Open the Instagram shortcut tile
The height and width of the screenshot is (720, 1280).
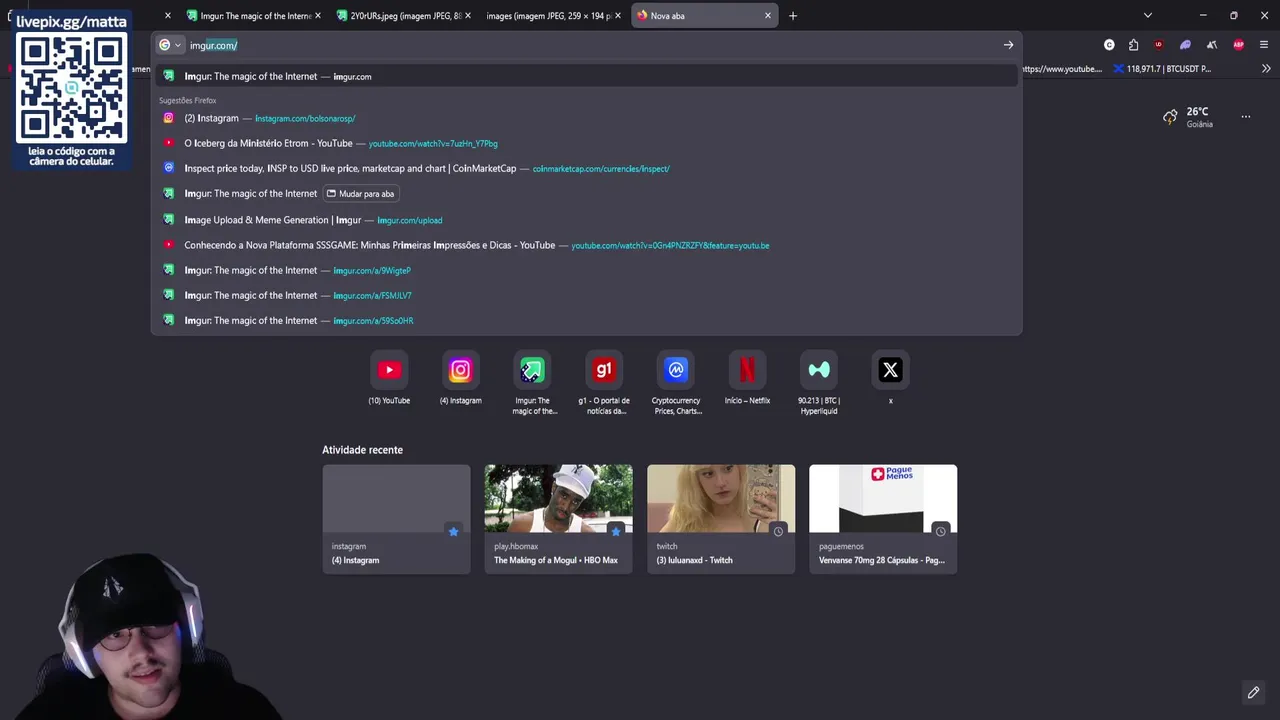tap(460, 378)
